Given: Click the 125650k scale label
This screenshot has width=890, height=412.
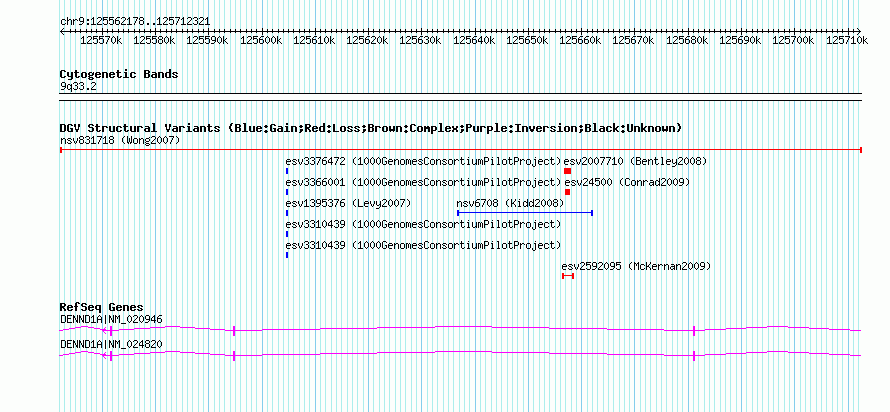Looking at the screenshot, I should pyautogui.click(x=527, y=40).
